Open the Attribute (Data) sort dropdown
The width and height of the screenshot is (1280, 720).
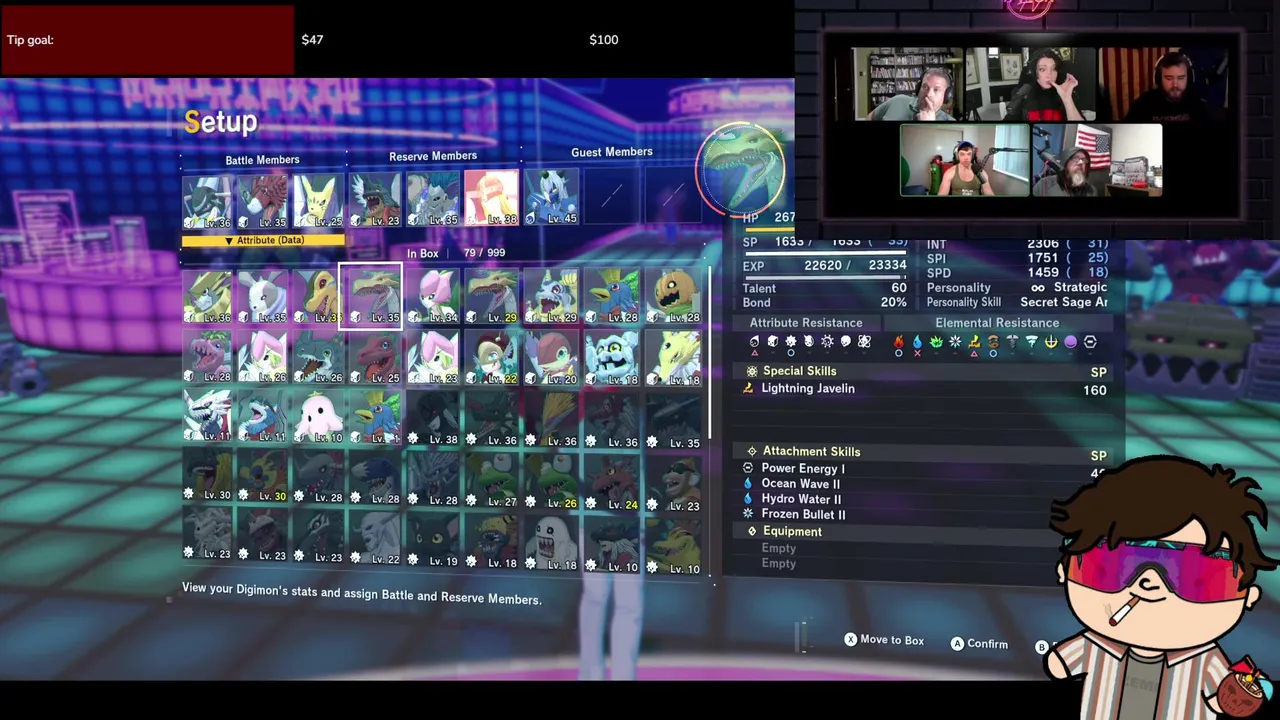pos(263,240)
